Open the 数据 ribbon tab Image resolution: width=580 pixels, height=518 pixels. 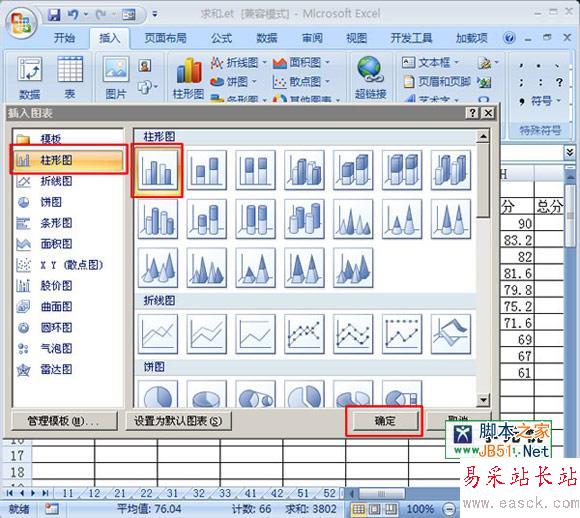[267, 38]
